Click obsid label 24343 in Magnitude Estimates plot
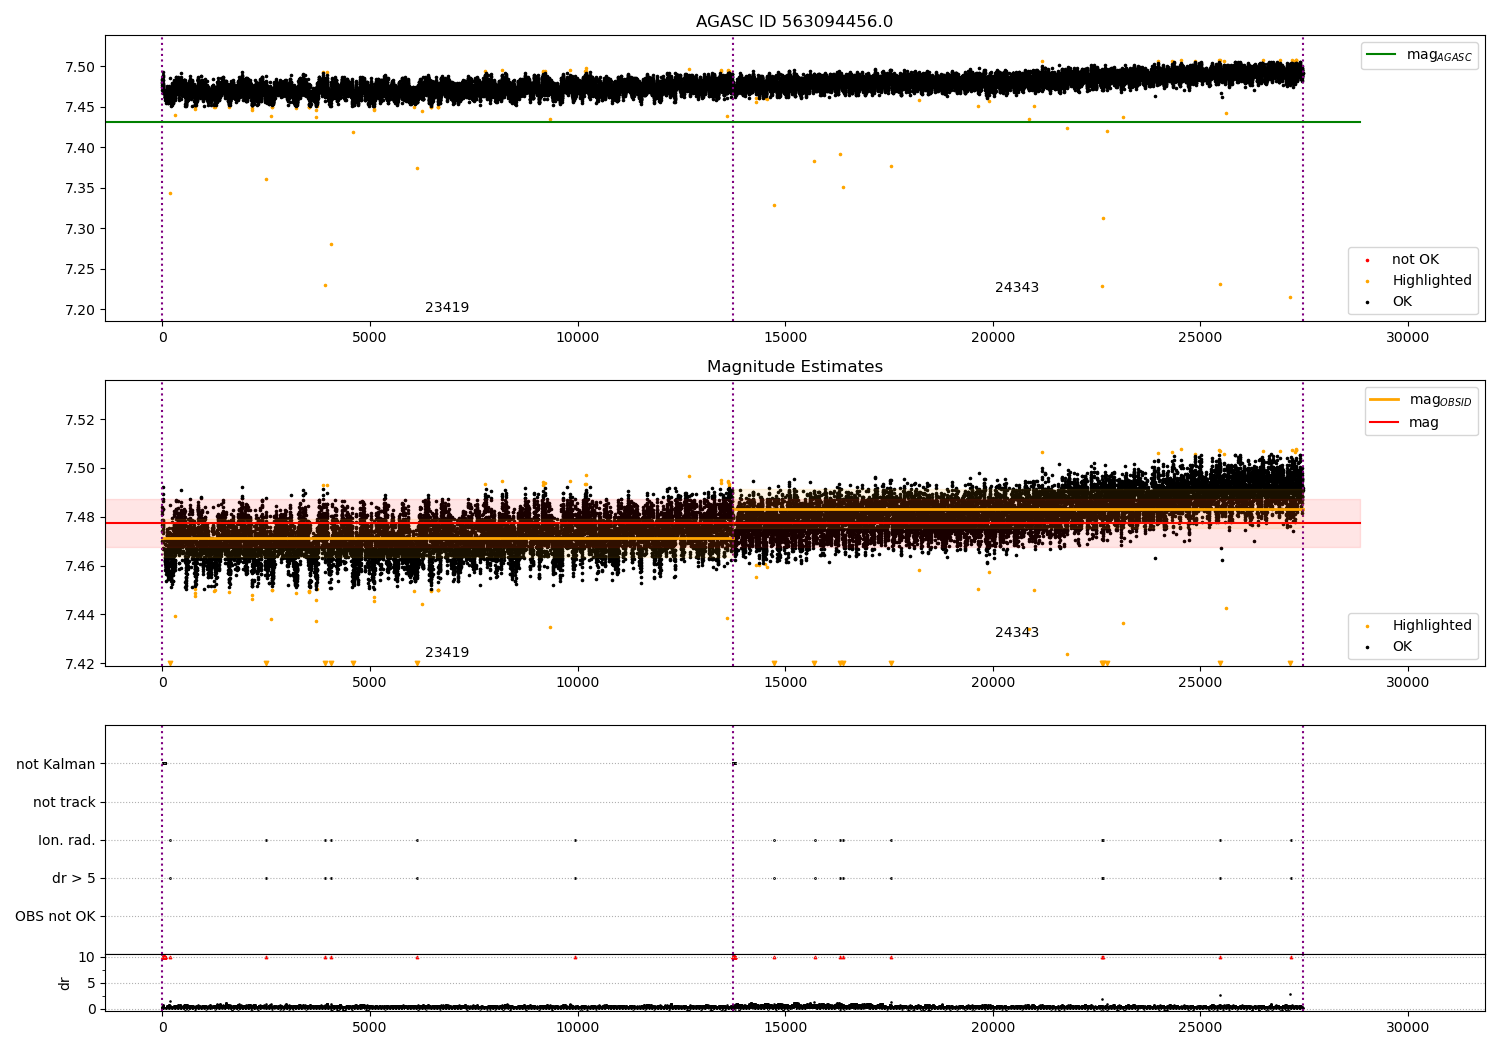This screenshot has height=1050, width=1500. pyautogui.click(x=1017, y=633)
